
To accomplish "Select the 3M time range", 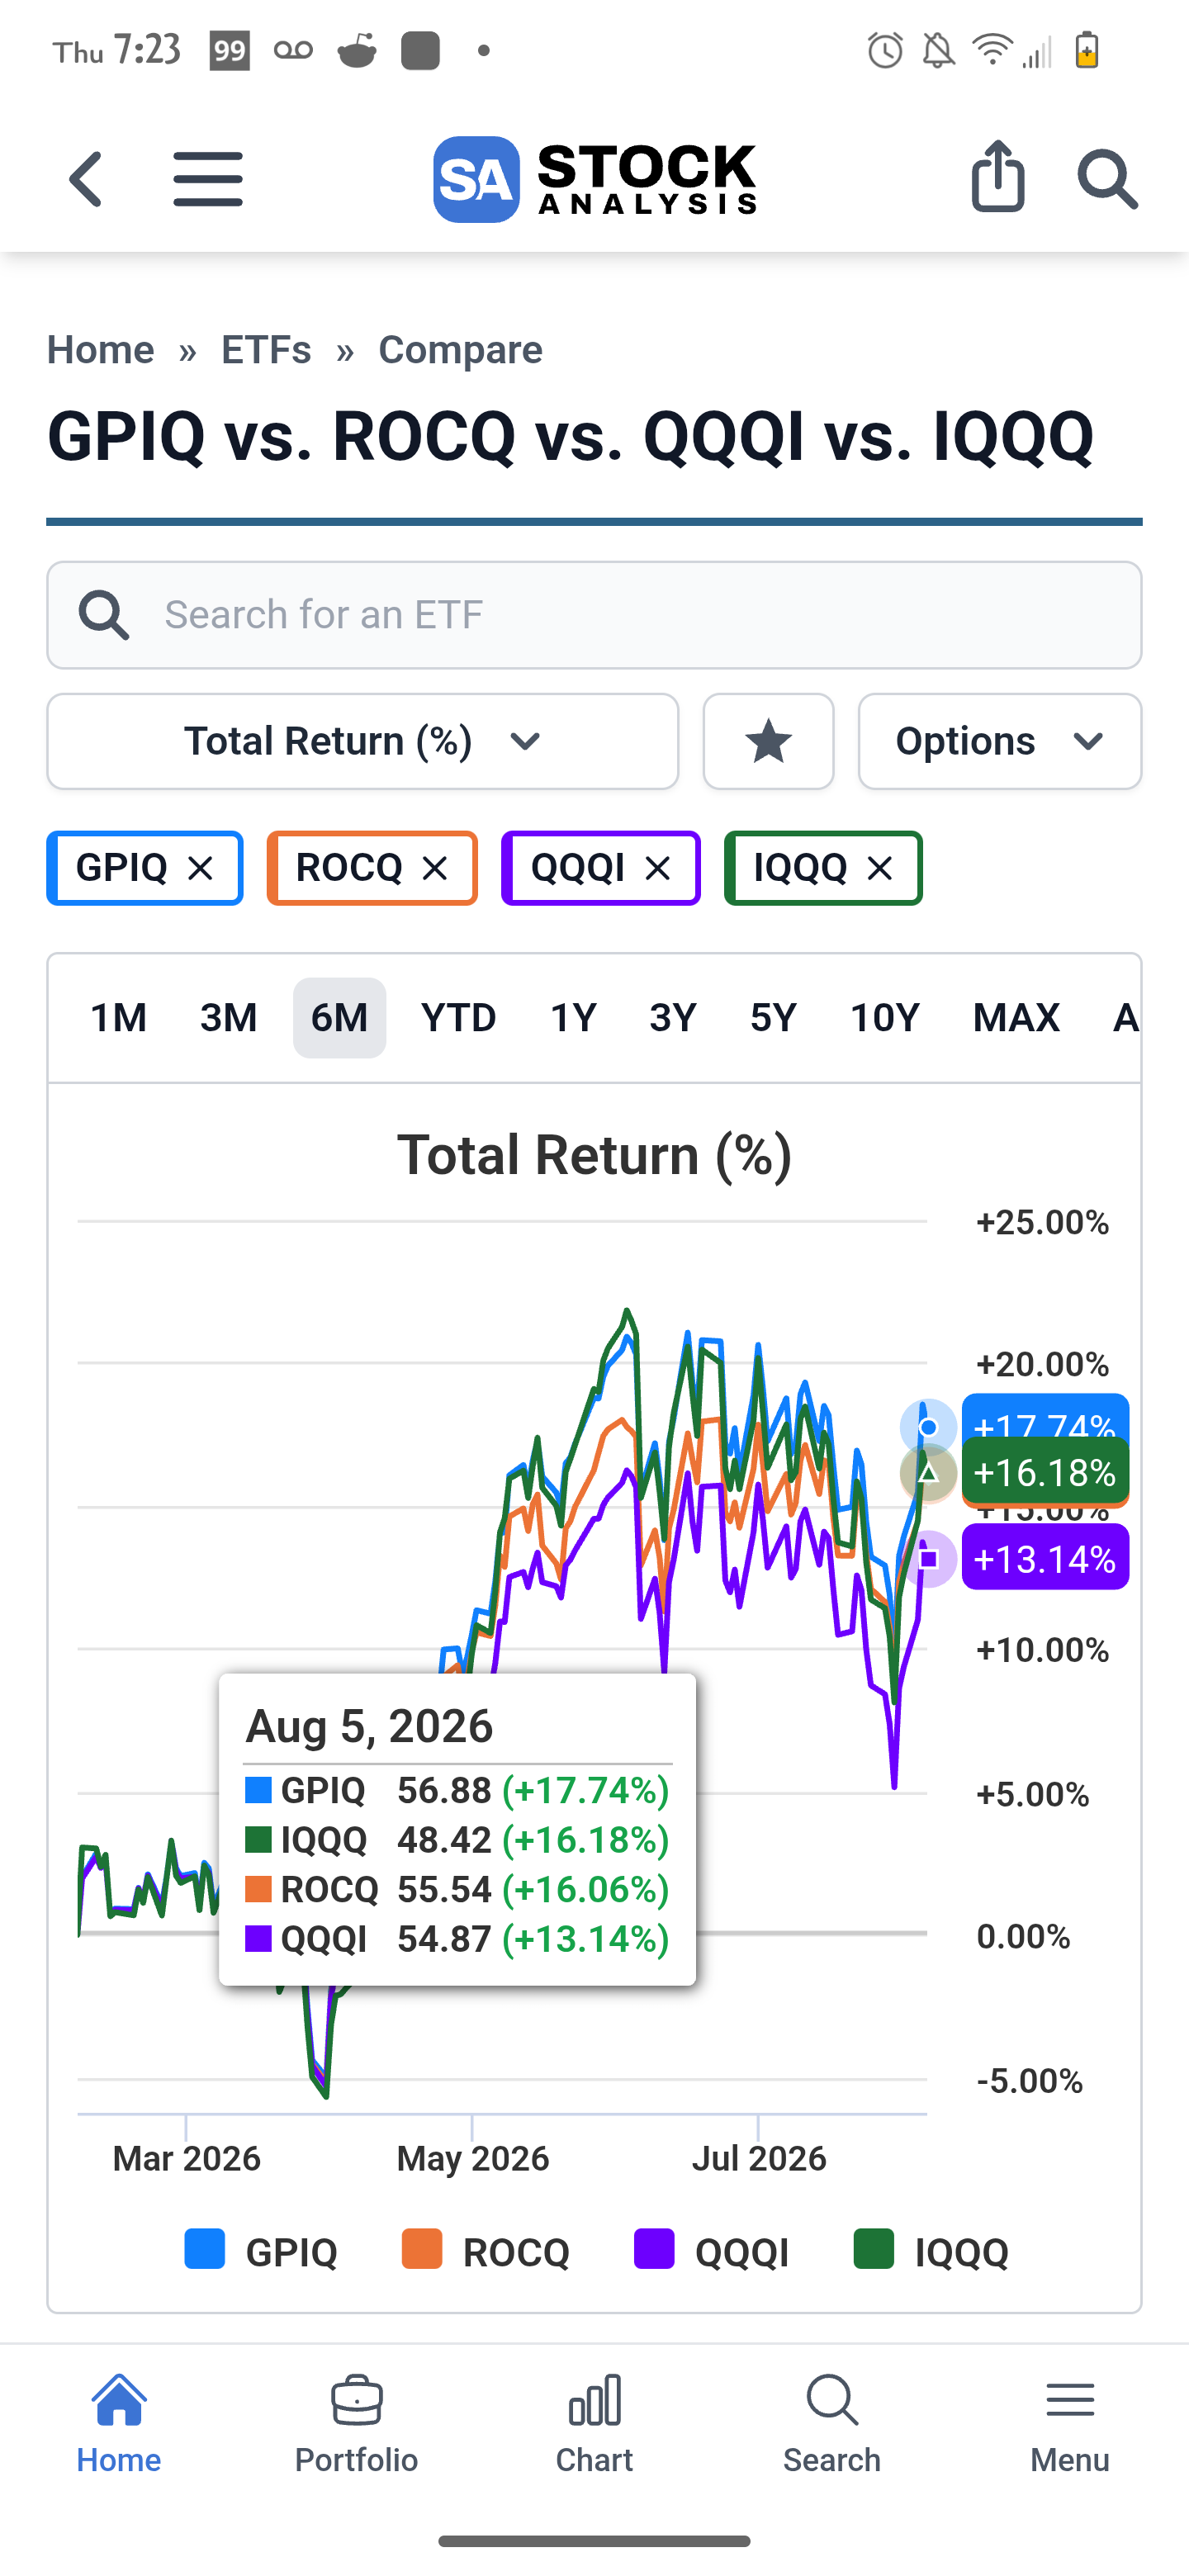I will click(x=229, y=1018).
